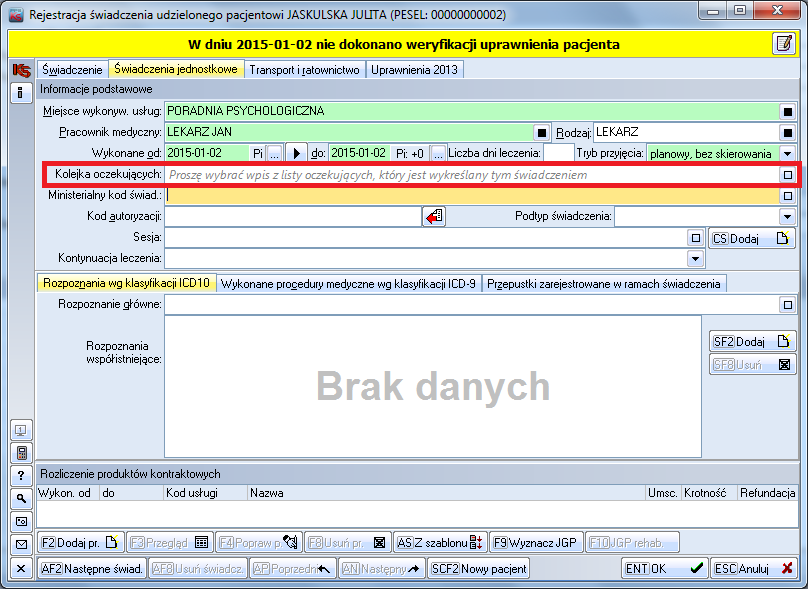Click the SCF2 Nowy pacjent button
808x589 pixels.
[479, 568]
